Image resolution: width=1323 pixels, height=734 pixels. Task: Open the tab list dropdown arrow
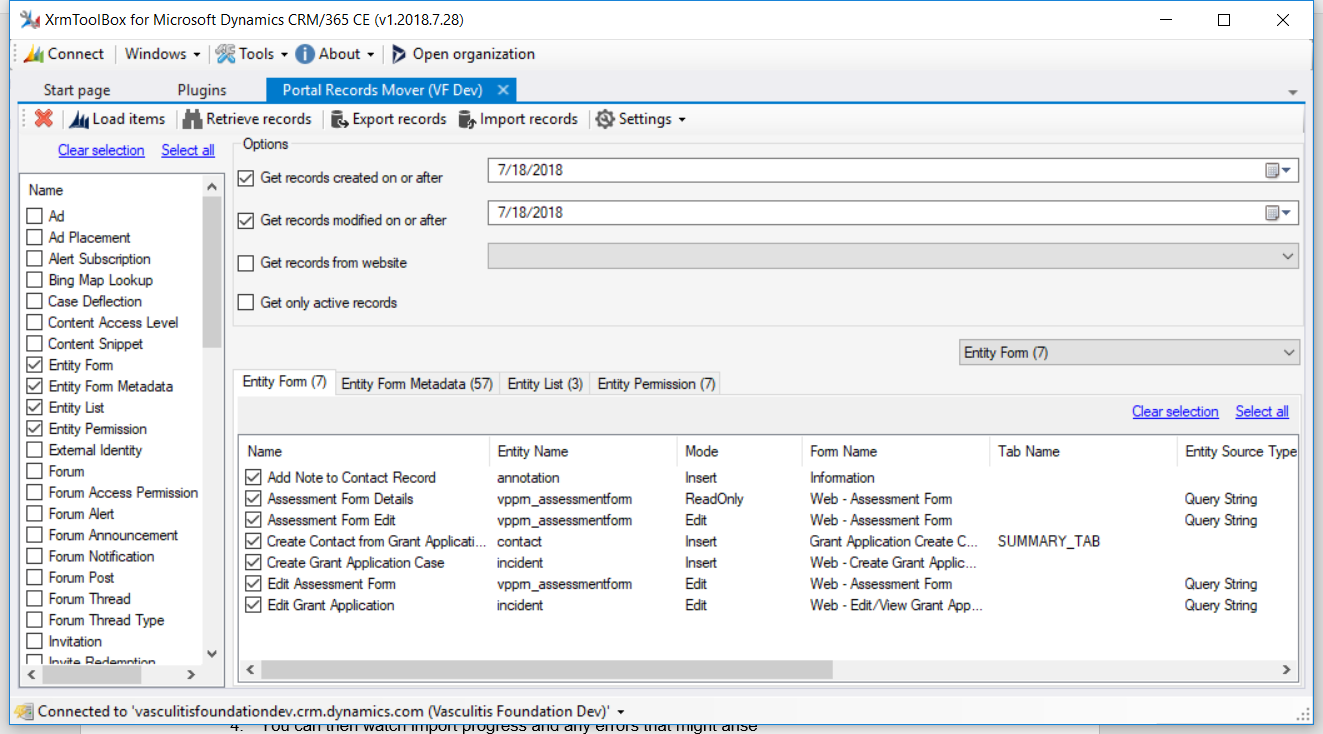pos(1293,92)
